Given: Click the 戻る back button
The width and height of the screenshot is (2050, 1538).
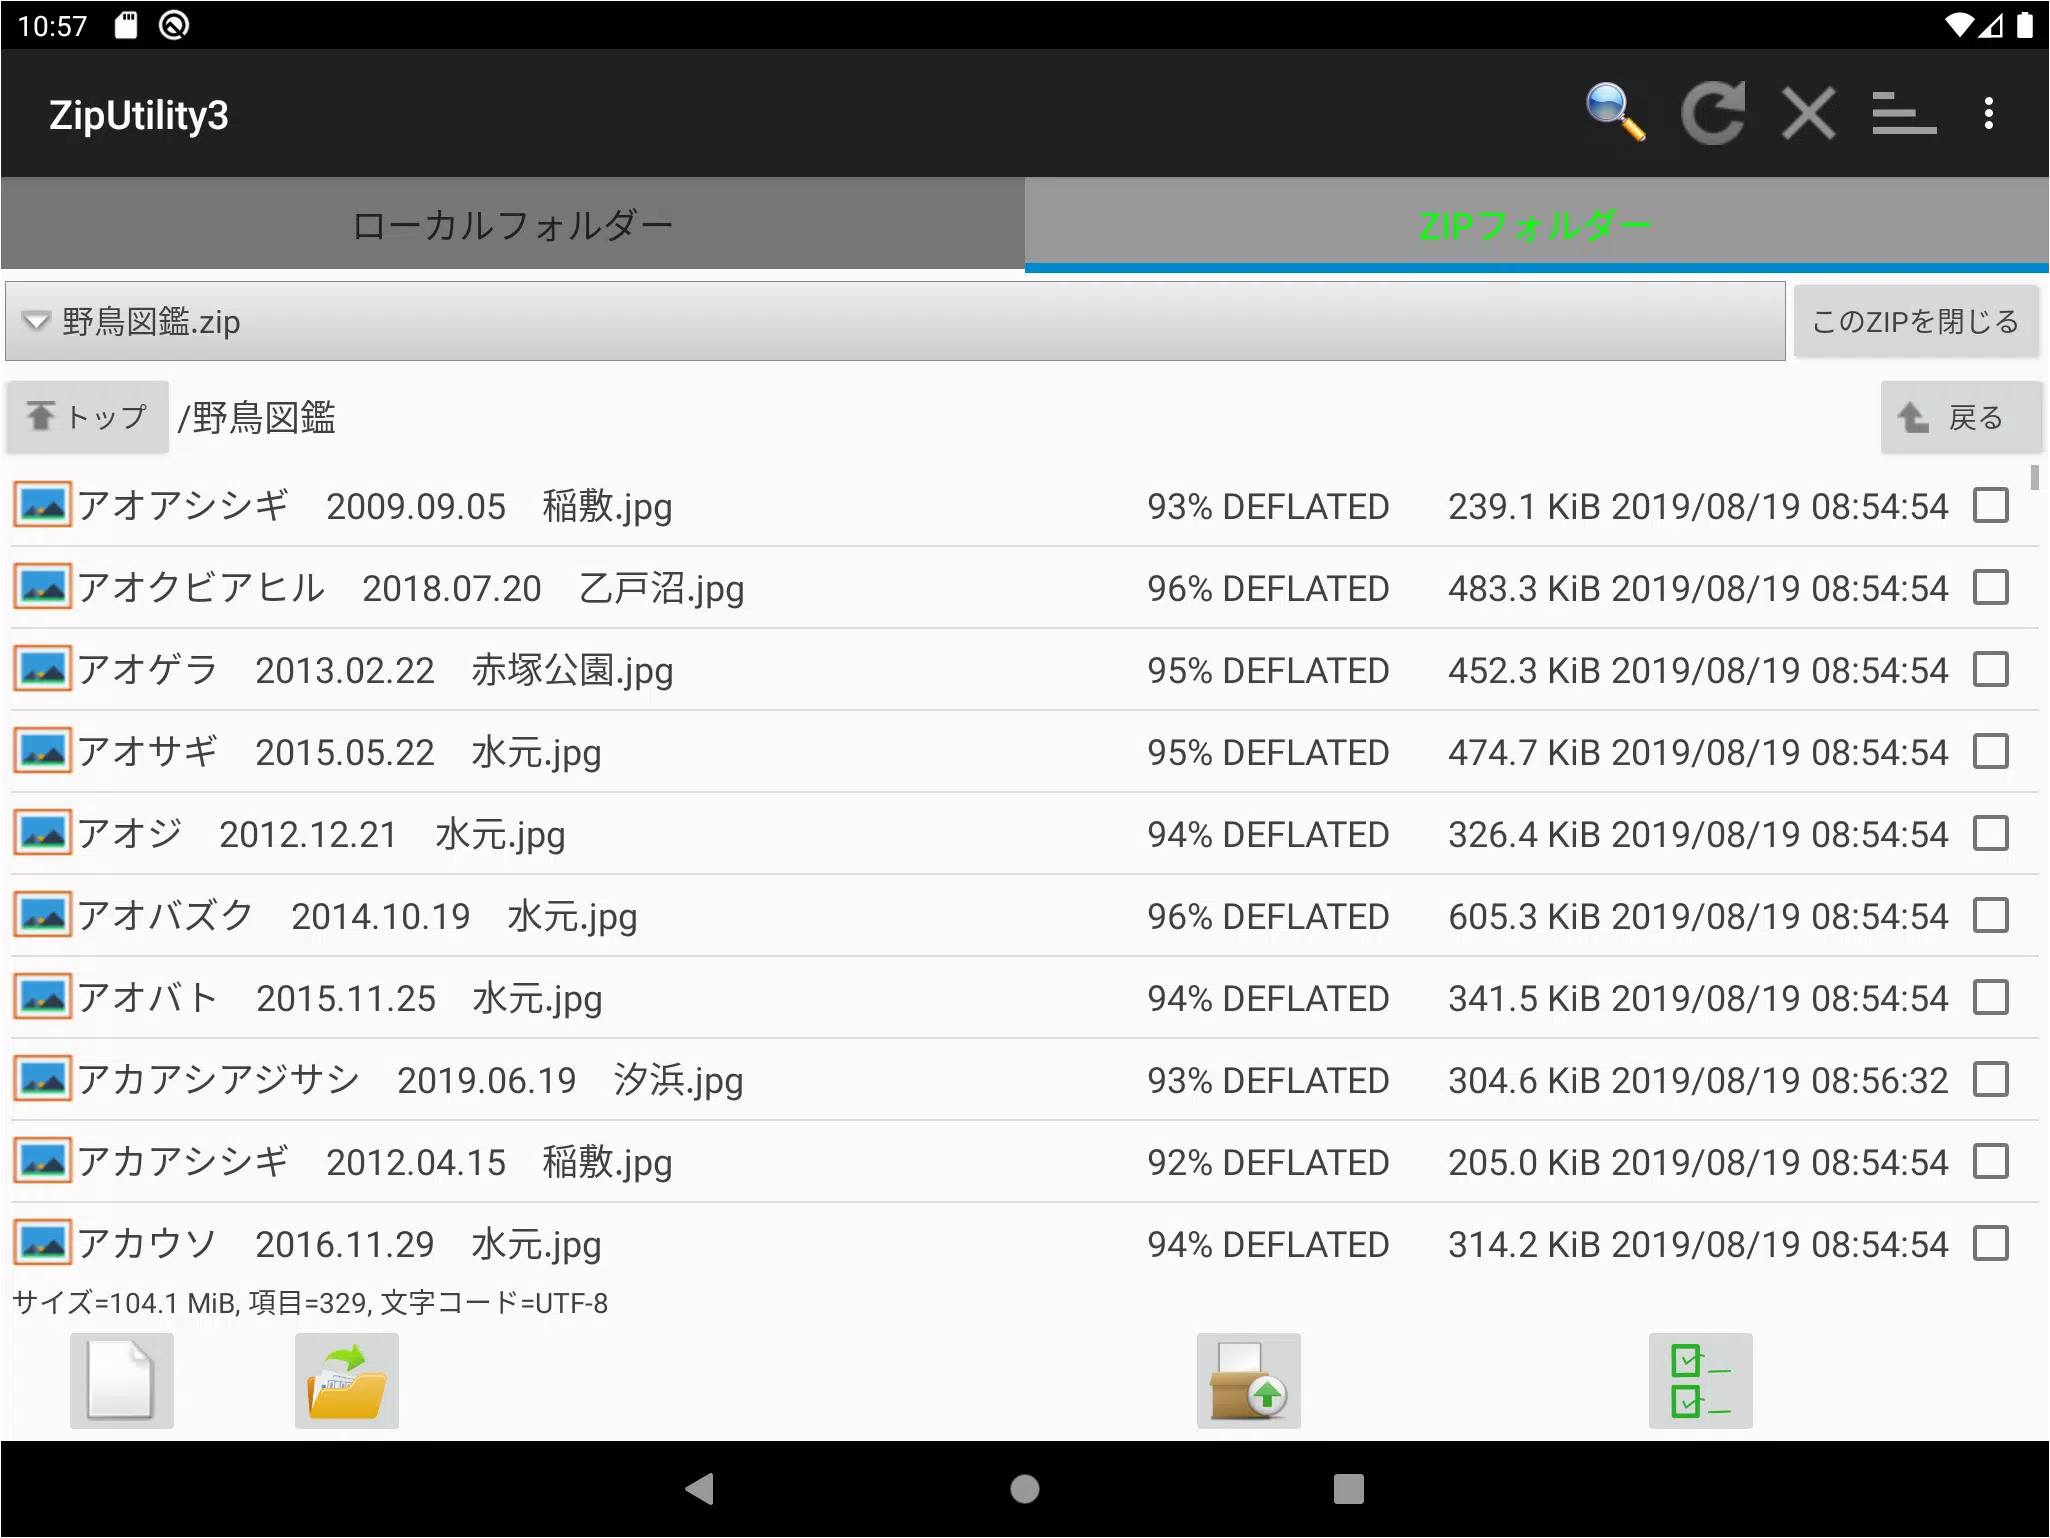Looking at the screenshot, I should 1961,418.
